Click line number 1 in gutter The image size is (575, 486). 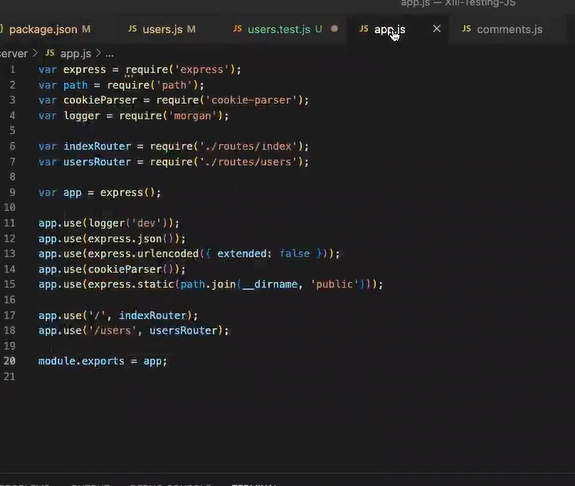coord(12,69)
